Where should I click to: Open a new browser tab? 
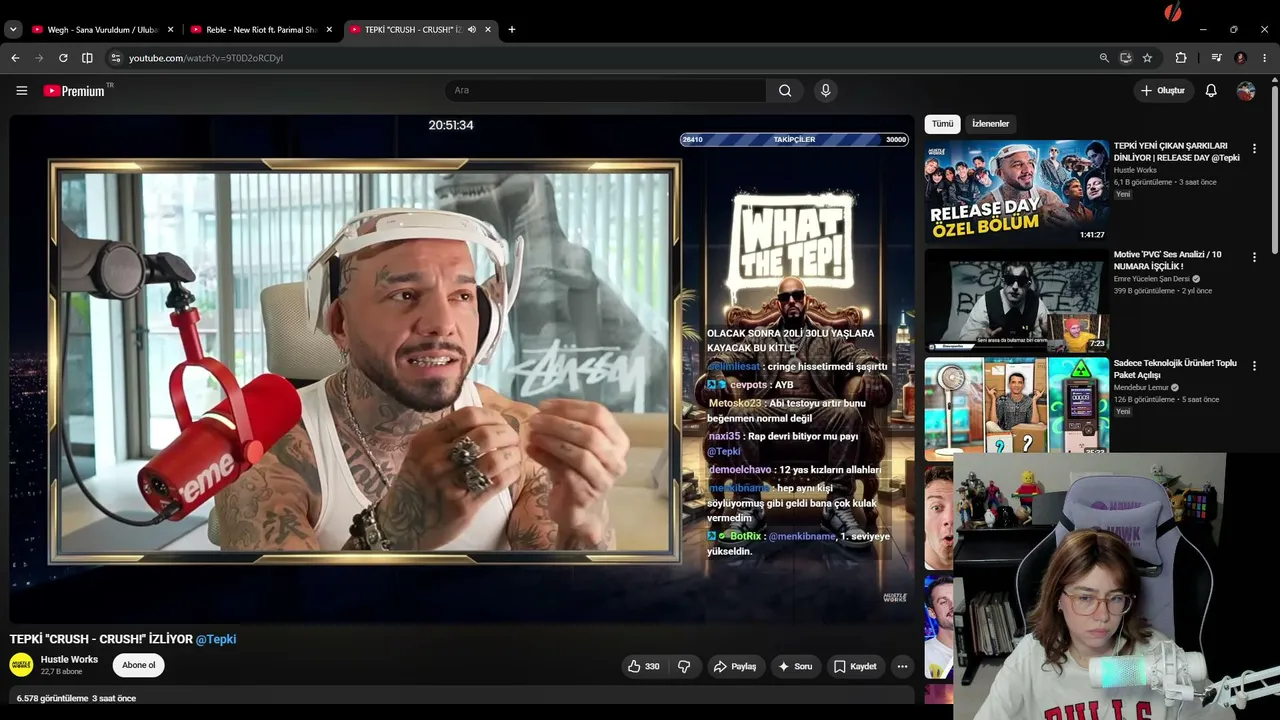[512, 30]
